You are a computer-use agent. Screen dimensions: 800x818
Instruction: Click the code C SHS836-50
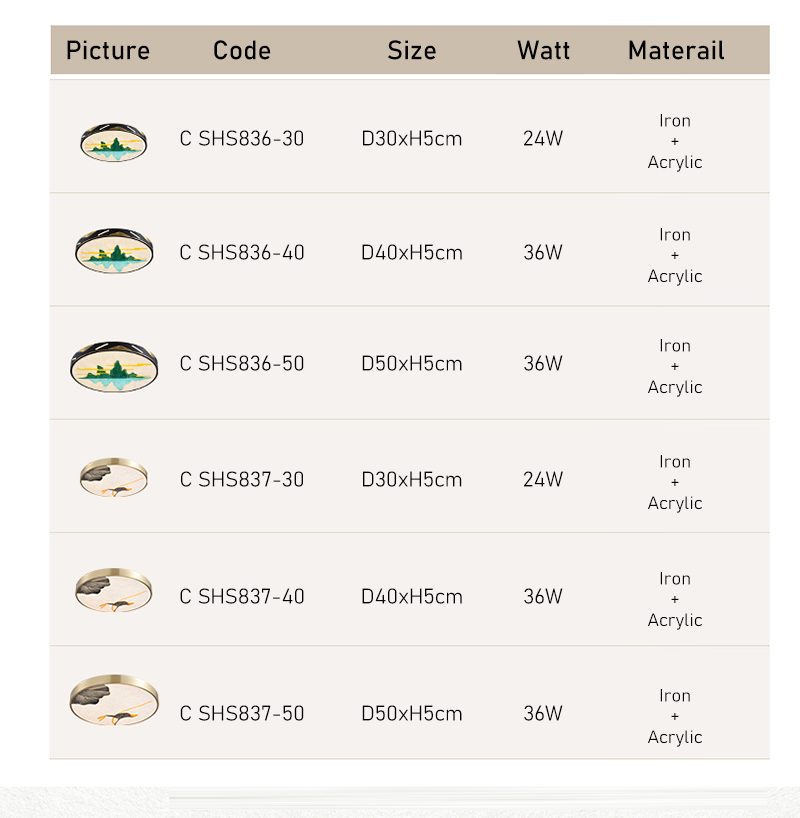point(242,364)
